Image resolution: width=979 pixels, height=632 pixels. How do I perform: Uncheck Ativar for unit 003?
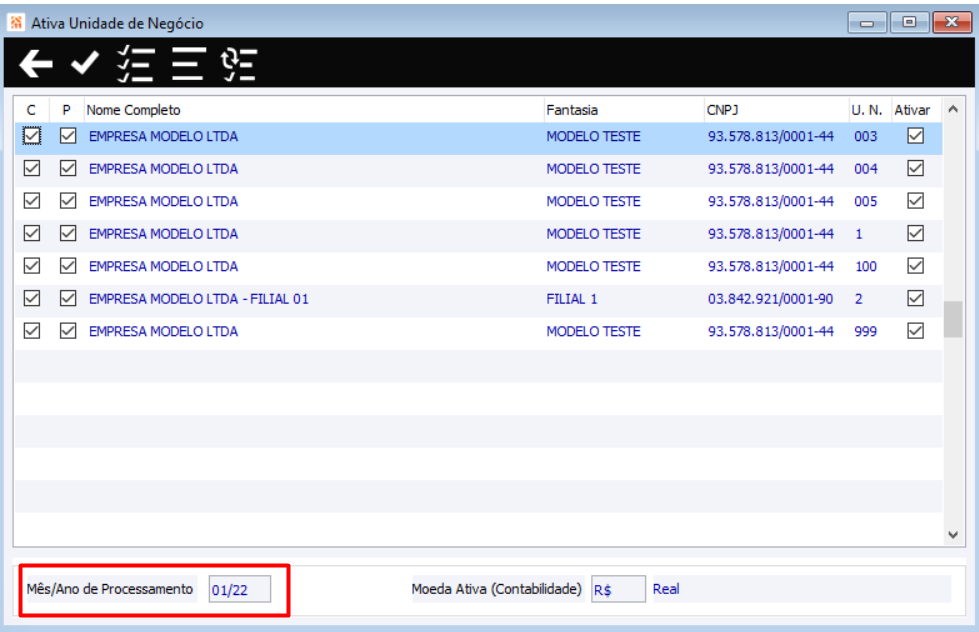coord(915,136)
